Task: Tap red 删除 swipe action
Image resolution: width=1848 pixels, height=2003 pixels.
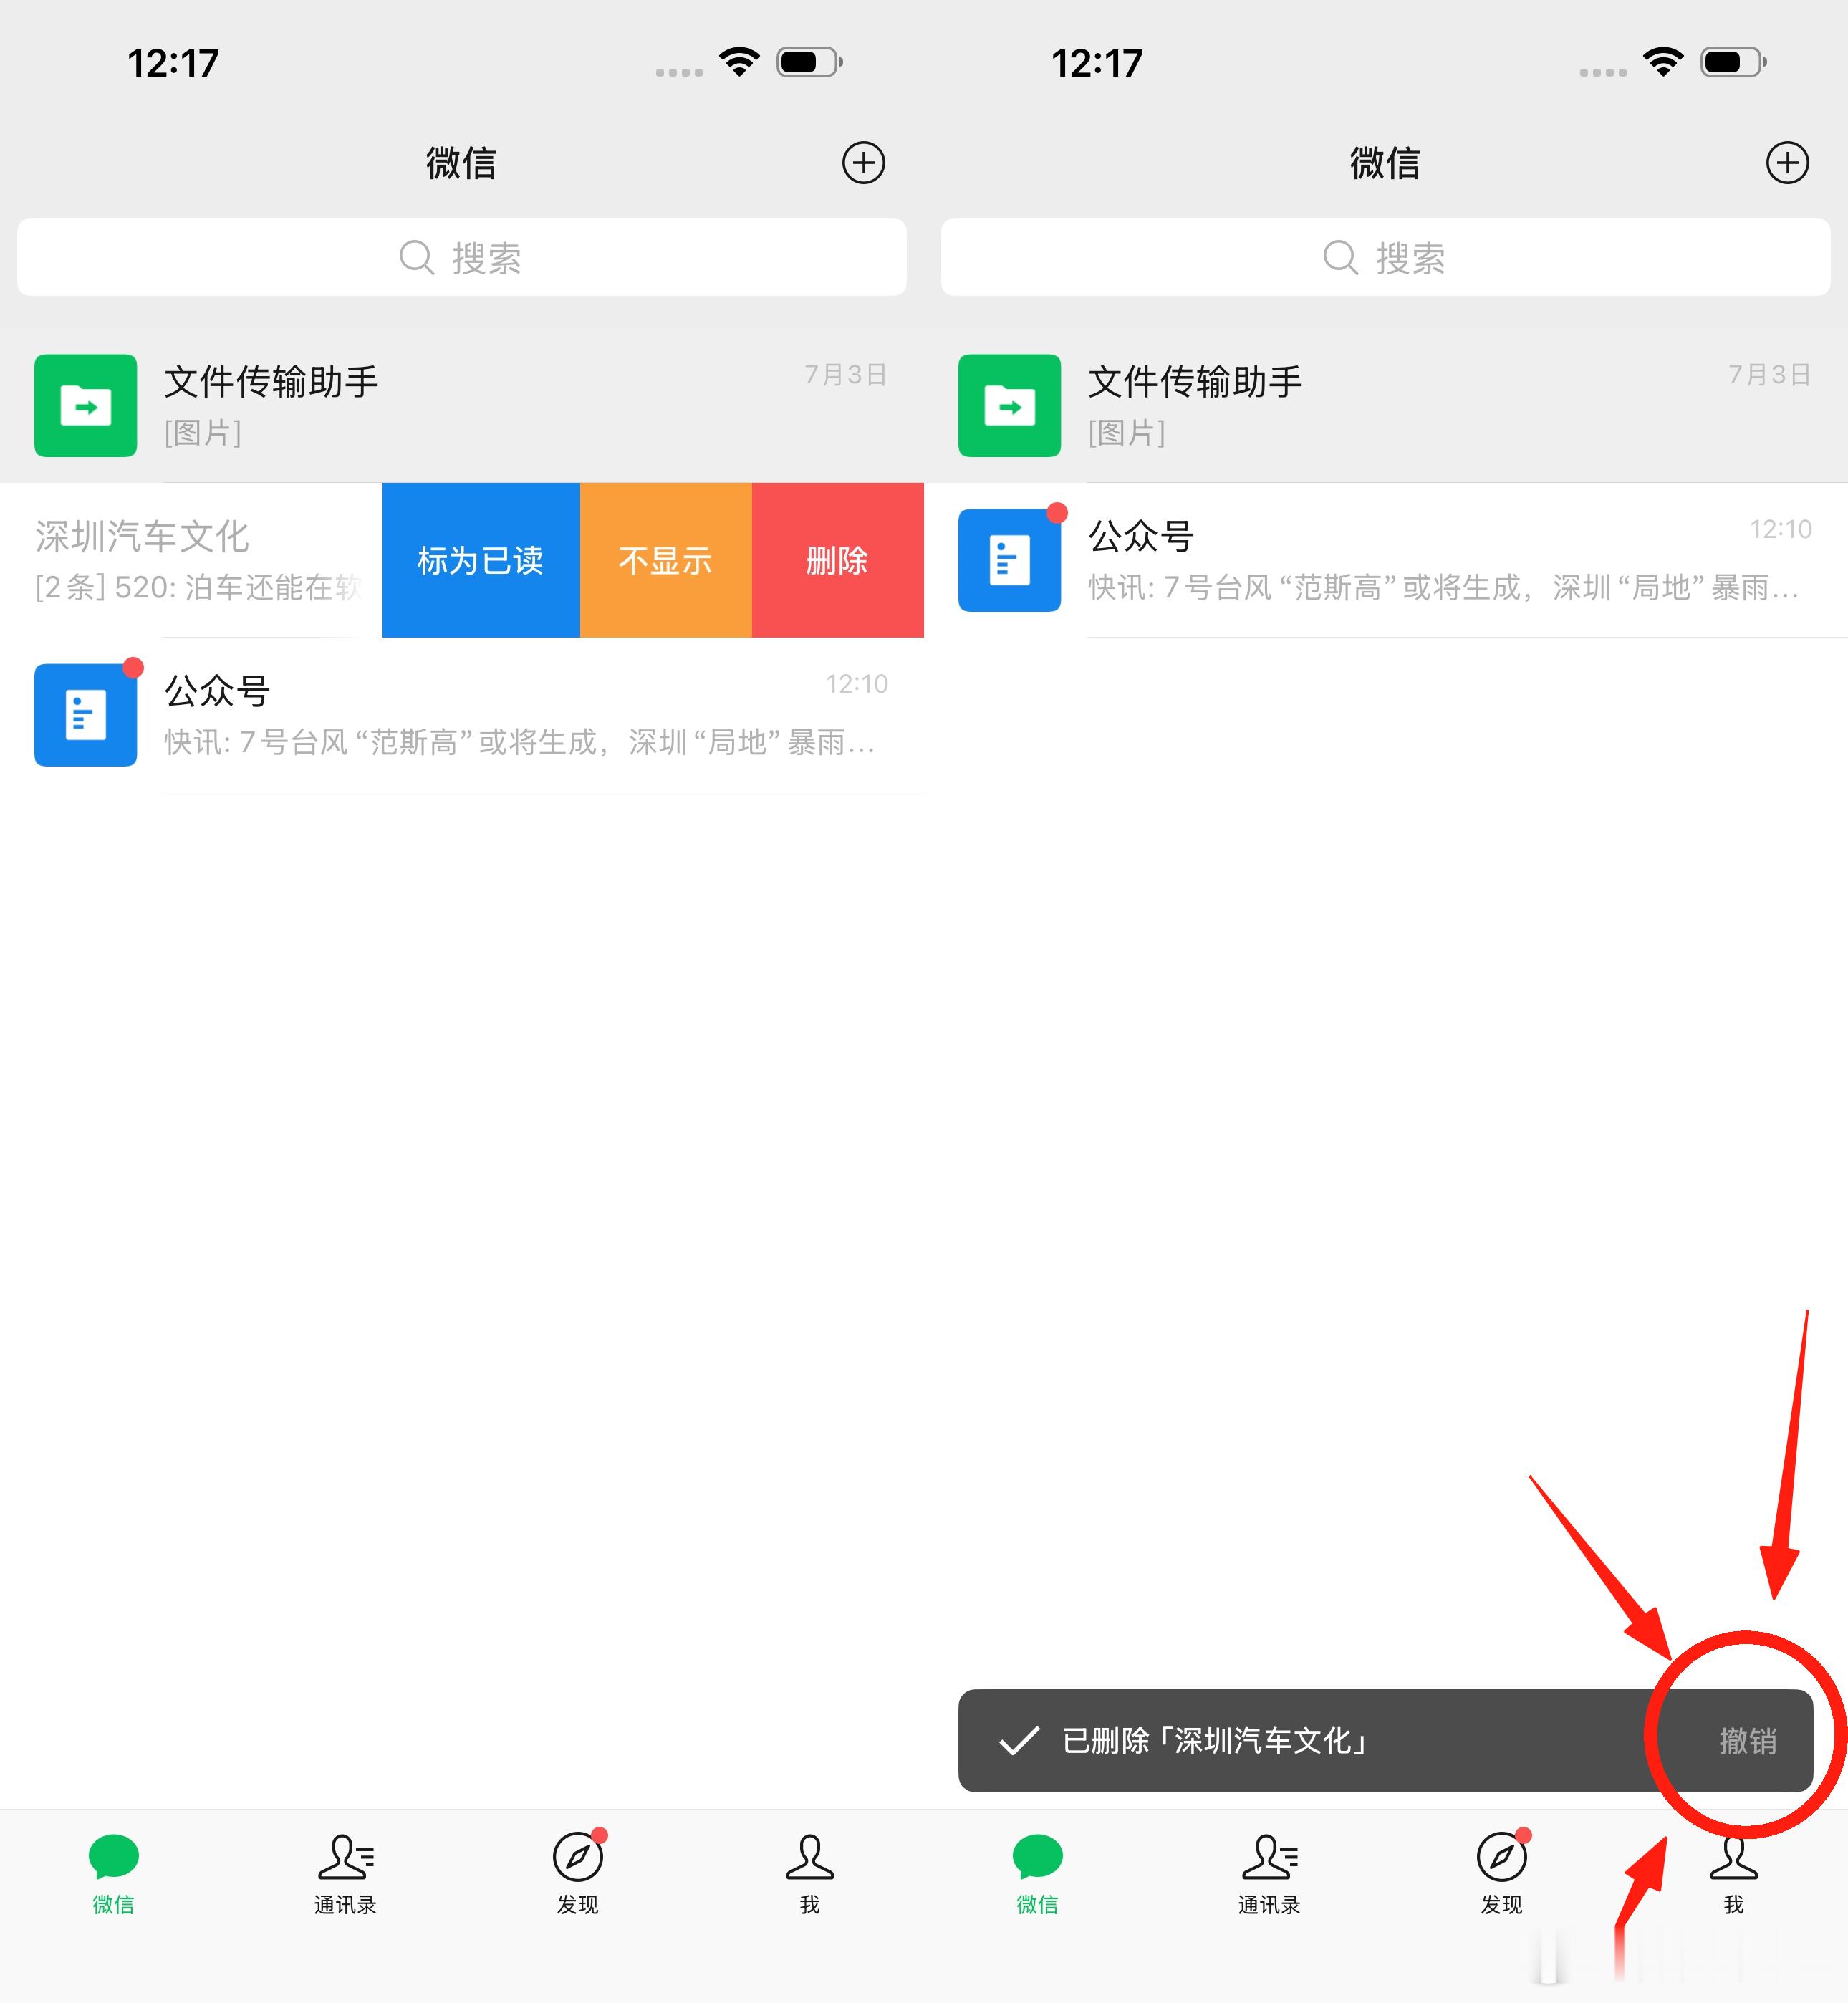Action: coord(838,560)
